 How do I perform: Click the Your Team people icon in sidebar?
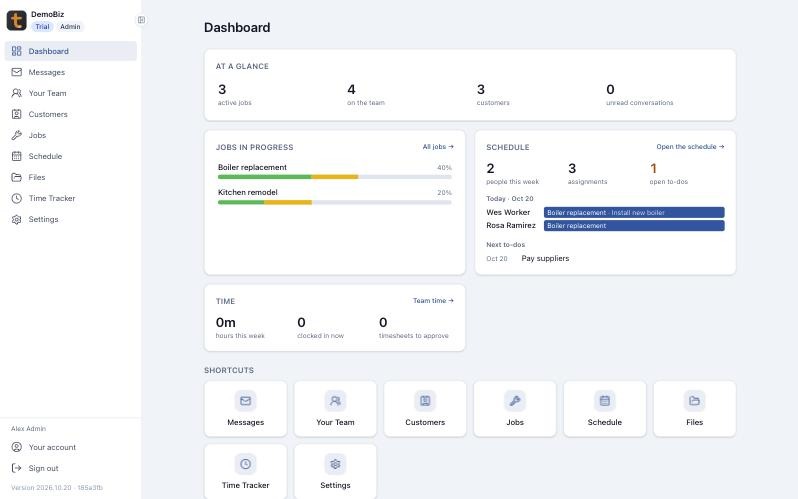coord(17,93)
